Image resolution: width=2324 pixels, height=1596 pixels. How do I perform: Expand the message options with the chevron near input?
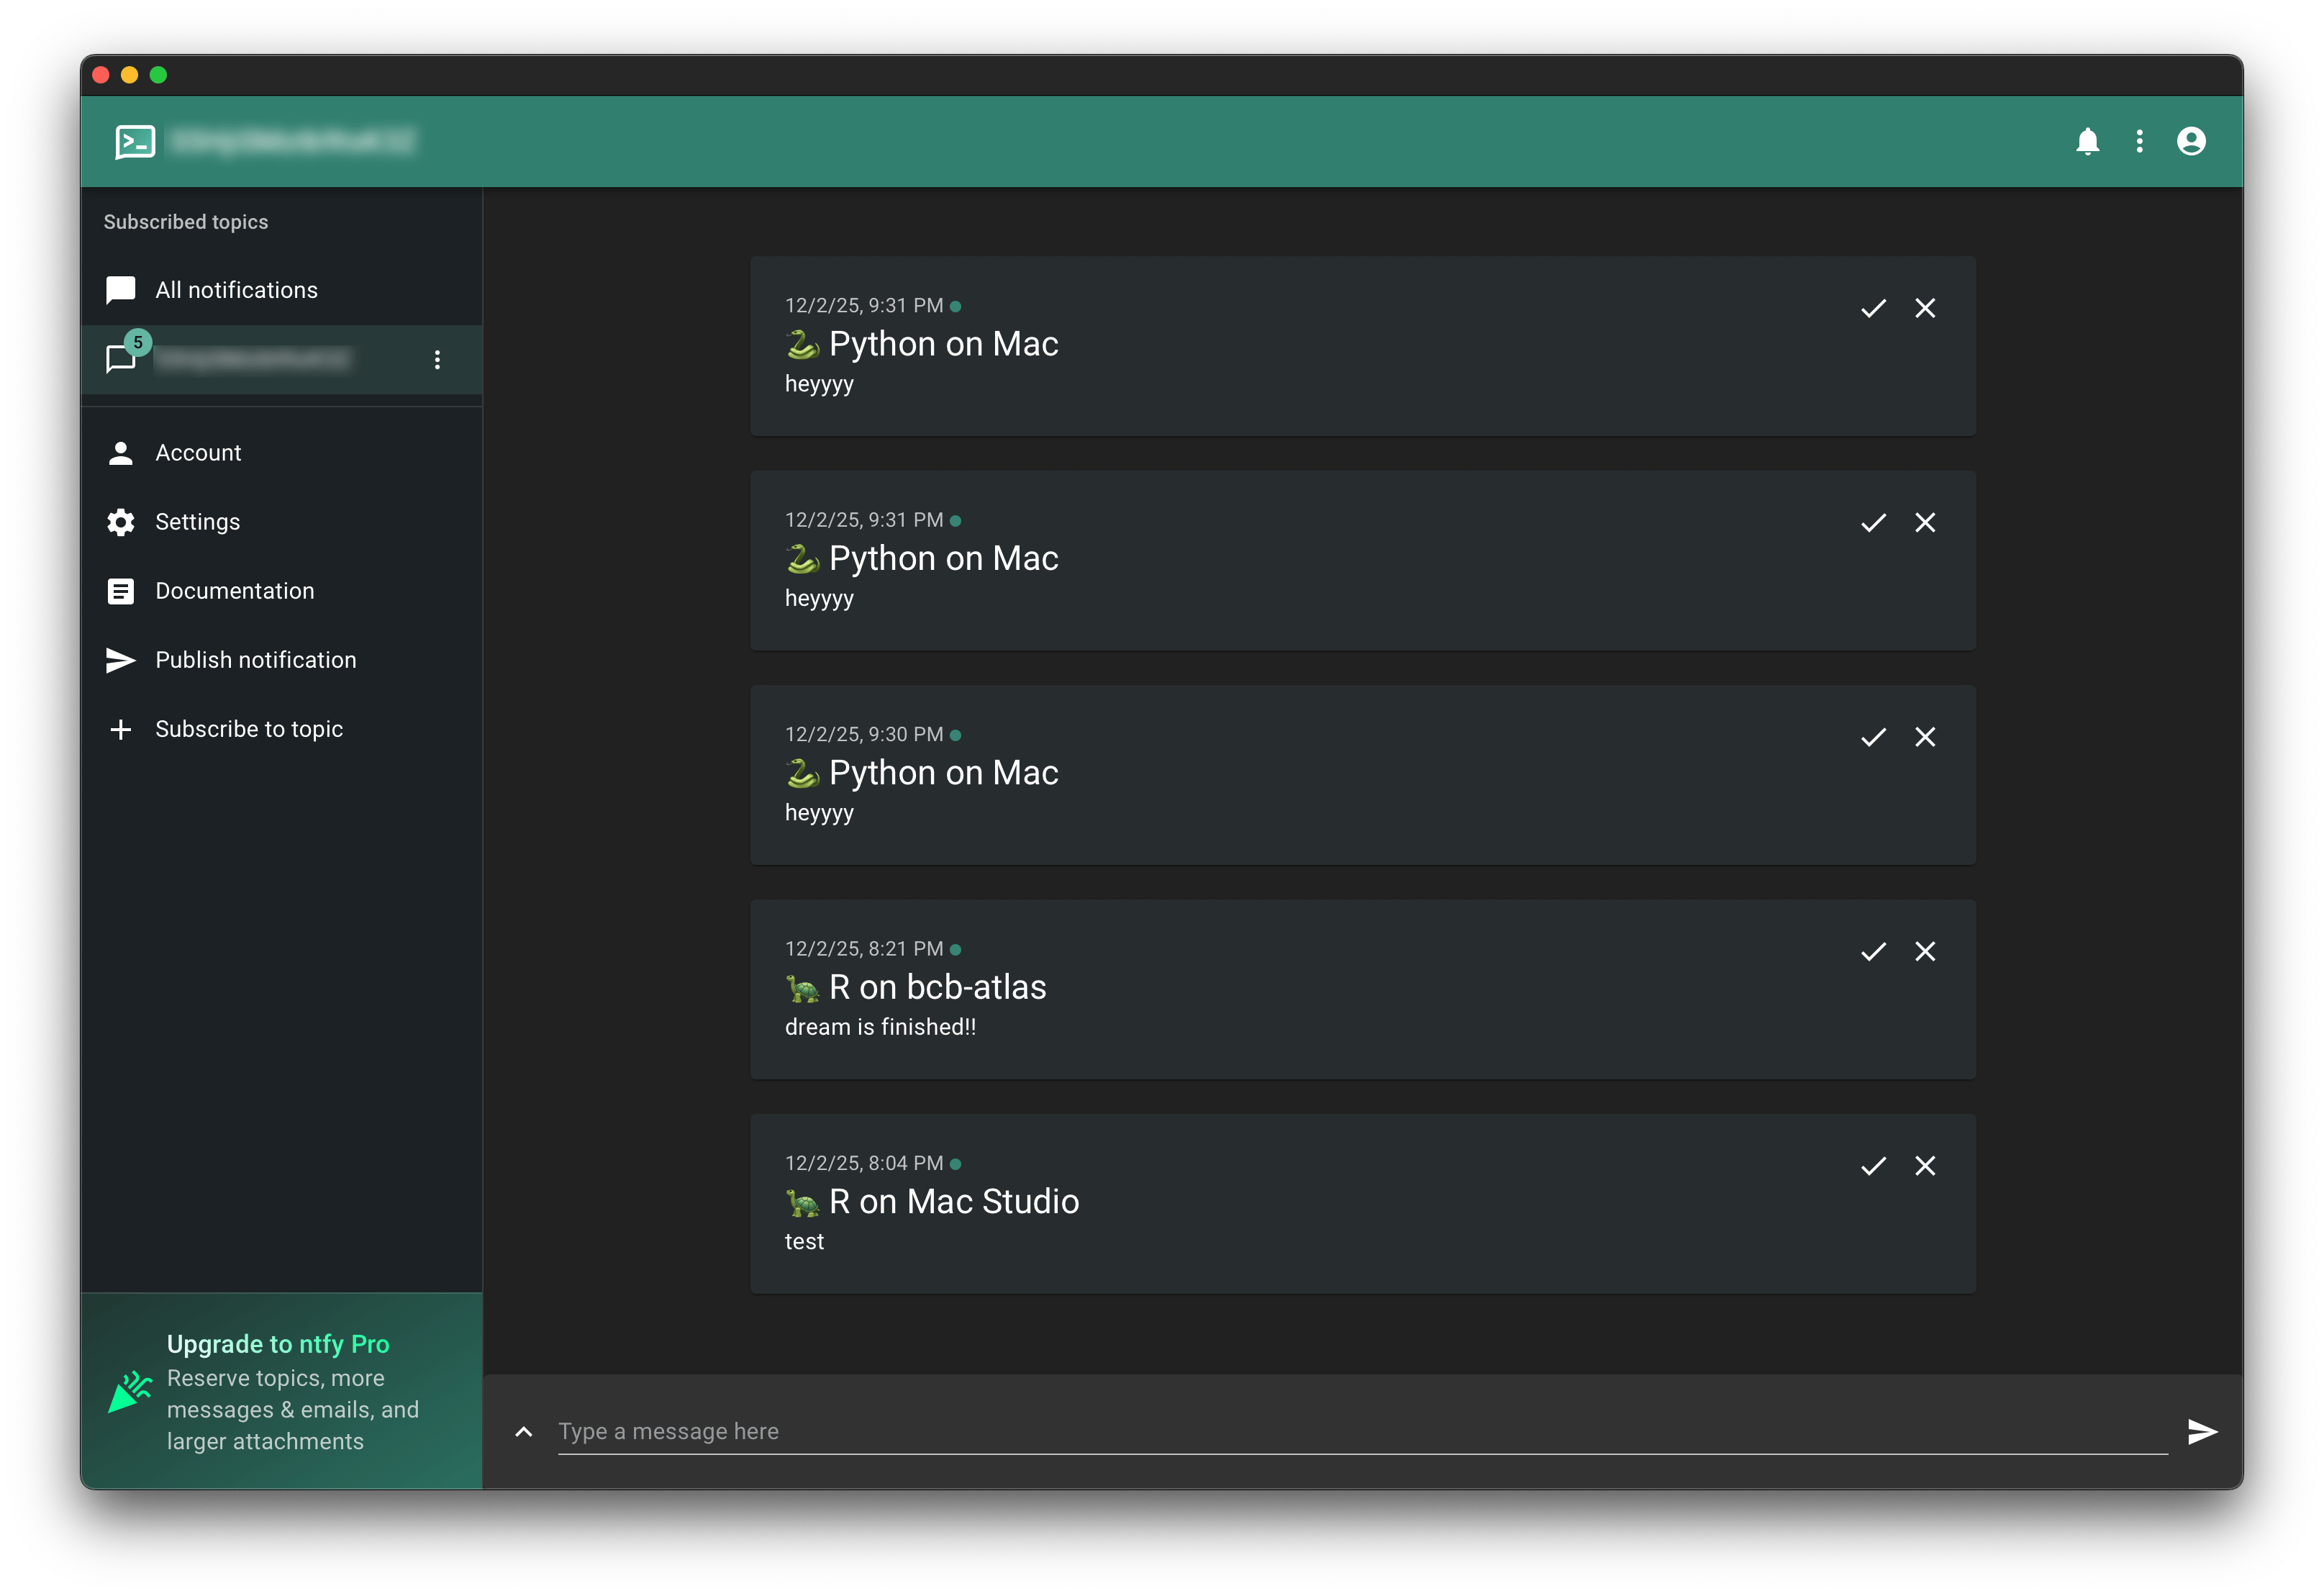pyautogui.click(x=523, y=1431)
